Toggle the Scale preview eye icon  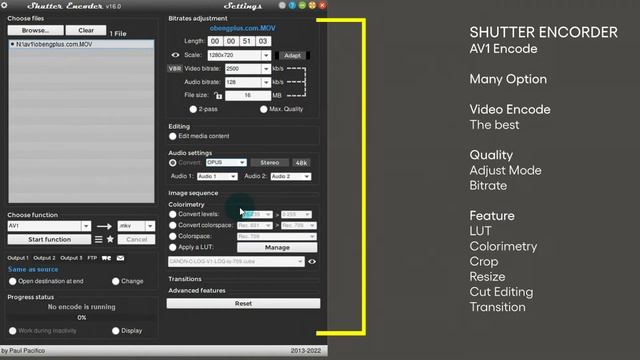175,55
